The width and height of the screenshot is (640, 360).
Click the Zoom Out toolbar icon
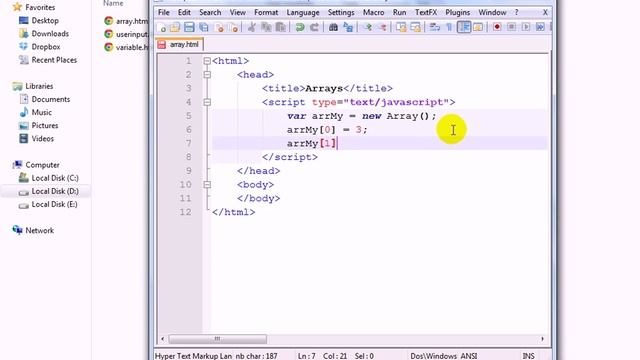(x=382, y=27)
